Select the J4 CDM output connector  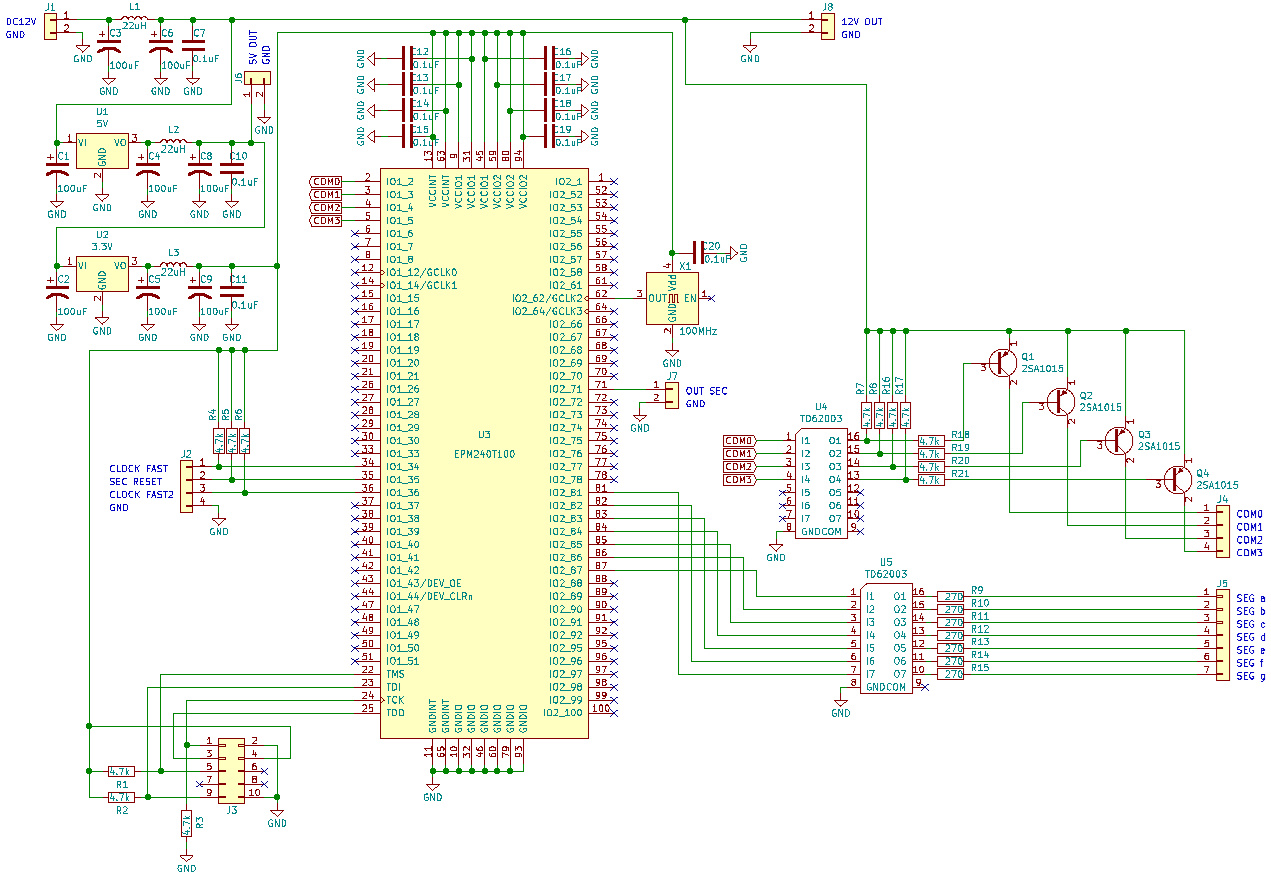tap(1222, 530)
